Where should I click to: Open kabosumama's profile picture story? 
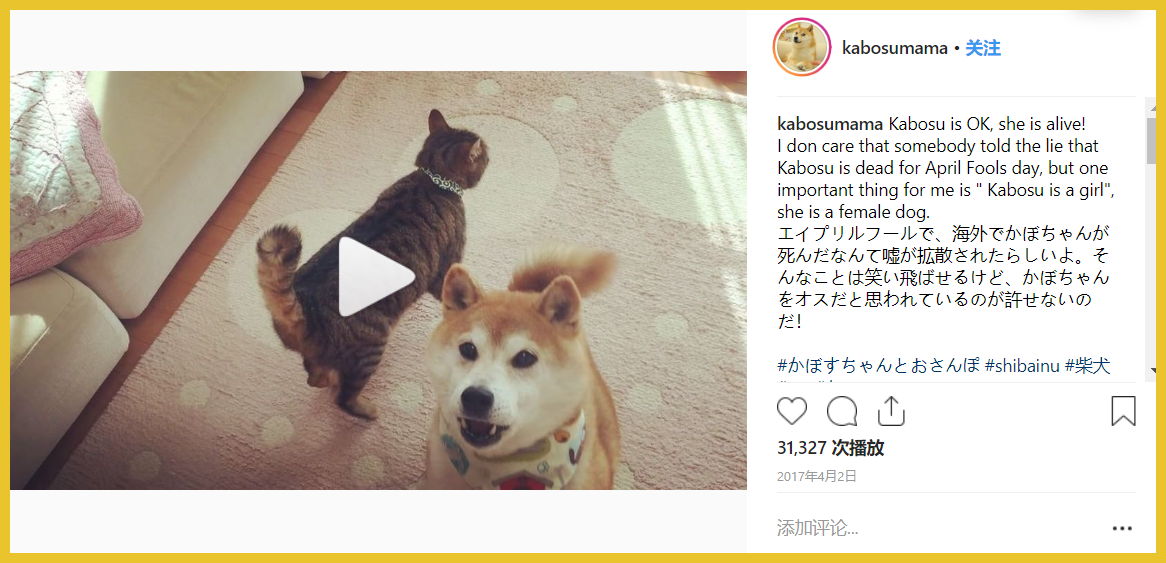(x=802, y=48)
